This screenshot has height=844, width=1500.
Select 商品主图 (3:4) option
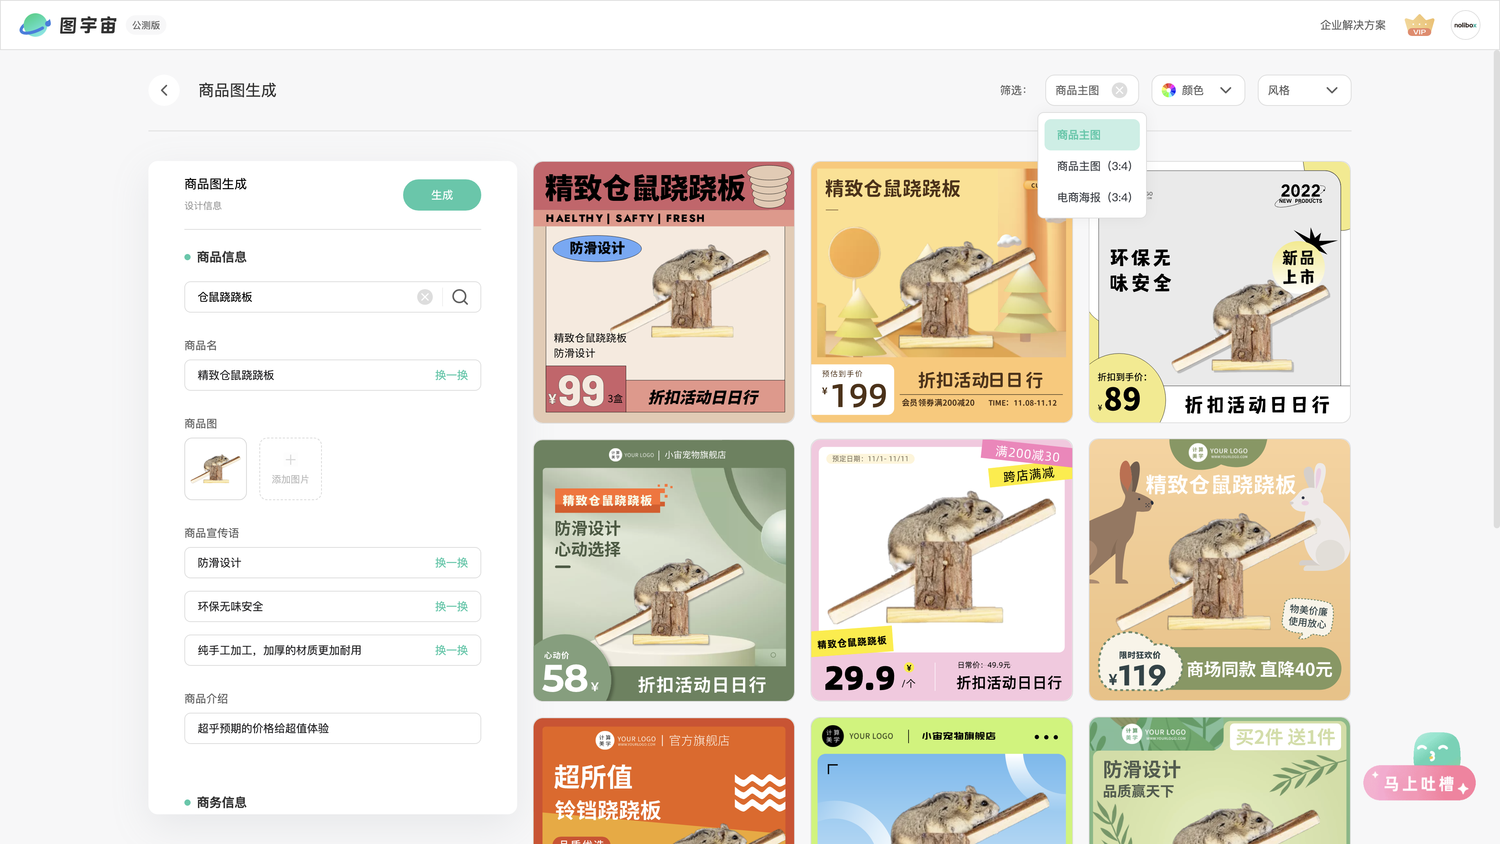1092,166
